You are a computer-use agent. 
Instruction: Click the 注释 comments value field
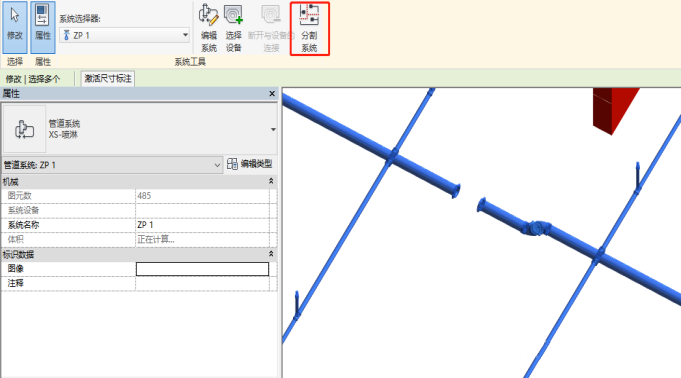(x=202, y=283)
